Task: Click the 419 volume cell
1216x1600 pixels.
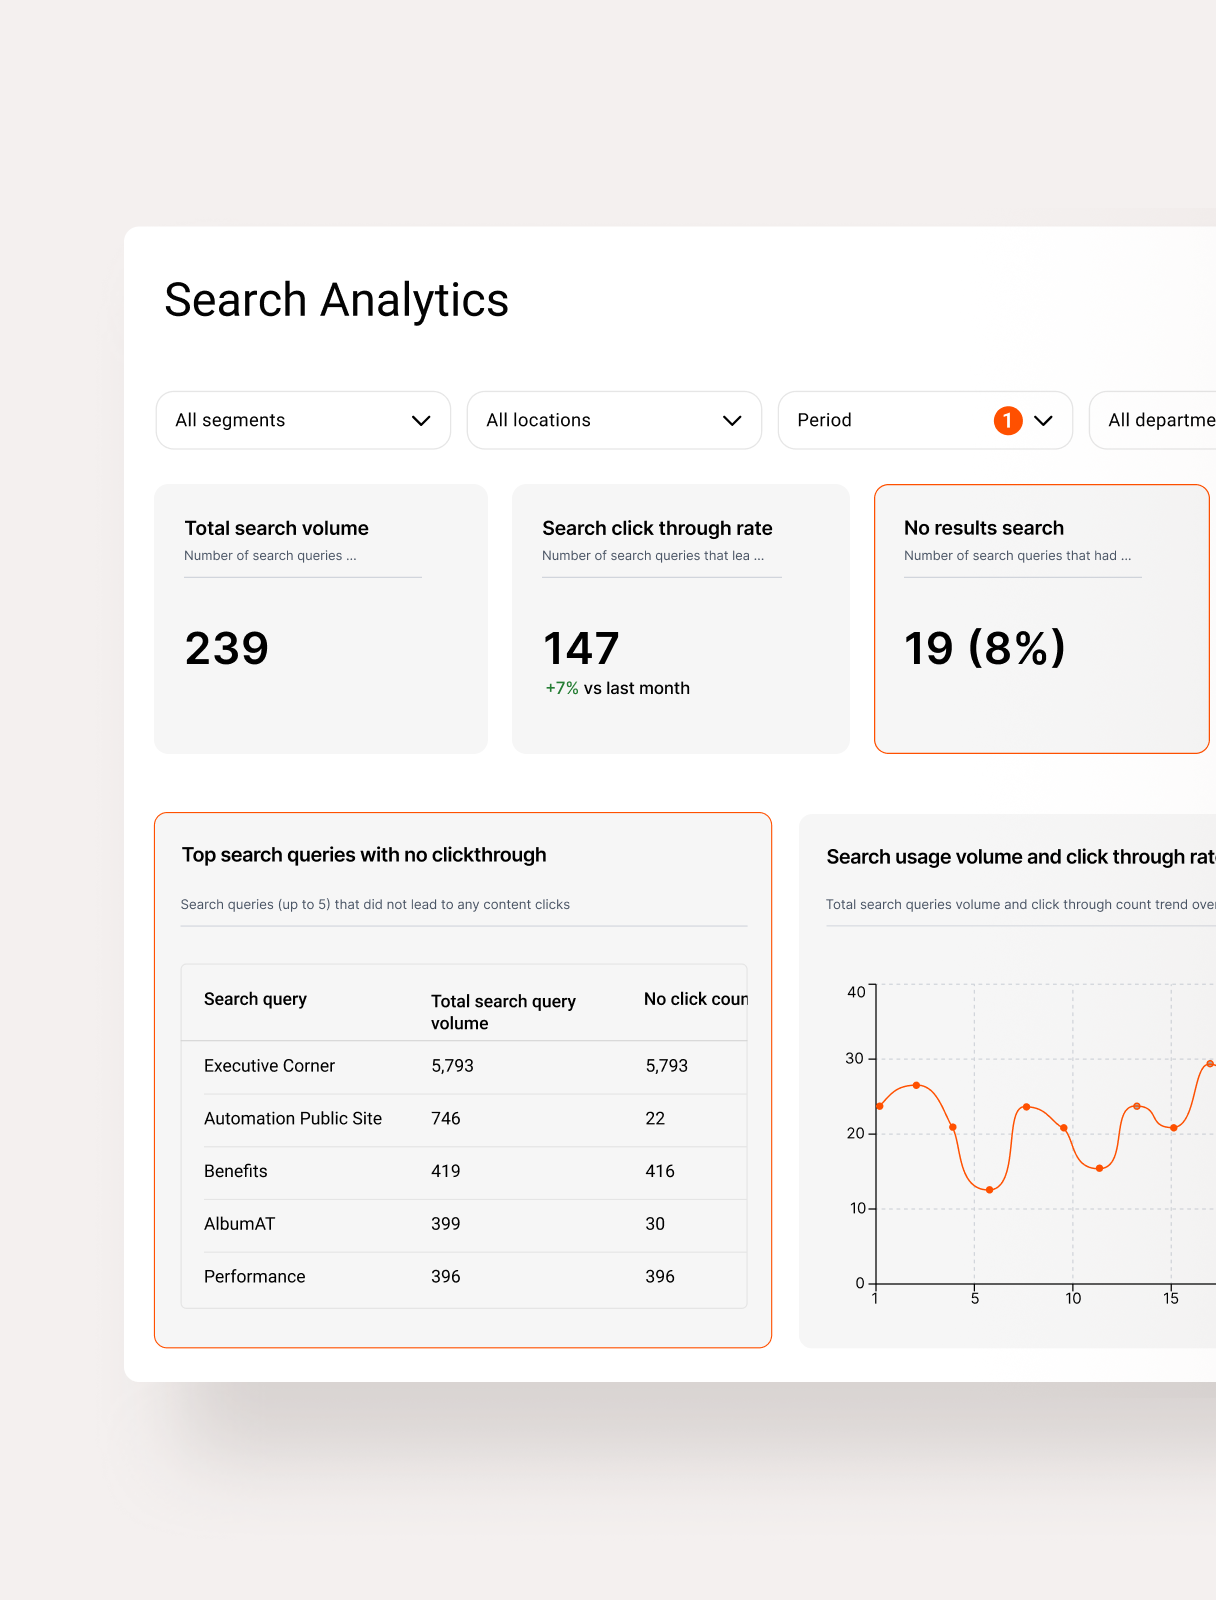Action: click(x=446, y=1172)
